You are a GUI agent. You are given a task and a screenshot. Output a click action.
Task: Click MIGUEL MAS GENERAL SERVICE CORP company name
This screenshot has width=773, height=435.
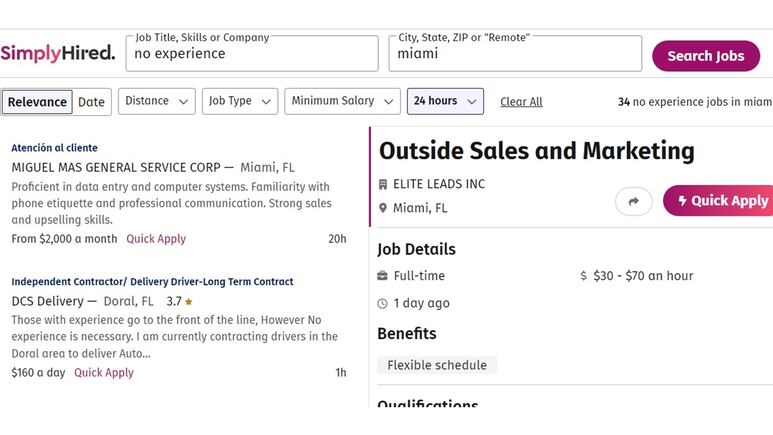point(116,168)
